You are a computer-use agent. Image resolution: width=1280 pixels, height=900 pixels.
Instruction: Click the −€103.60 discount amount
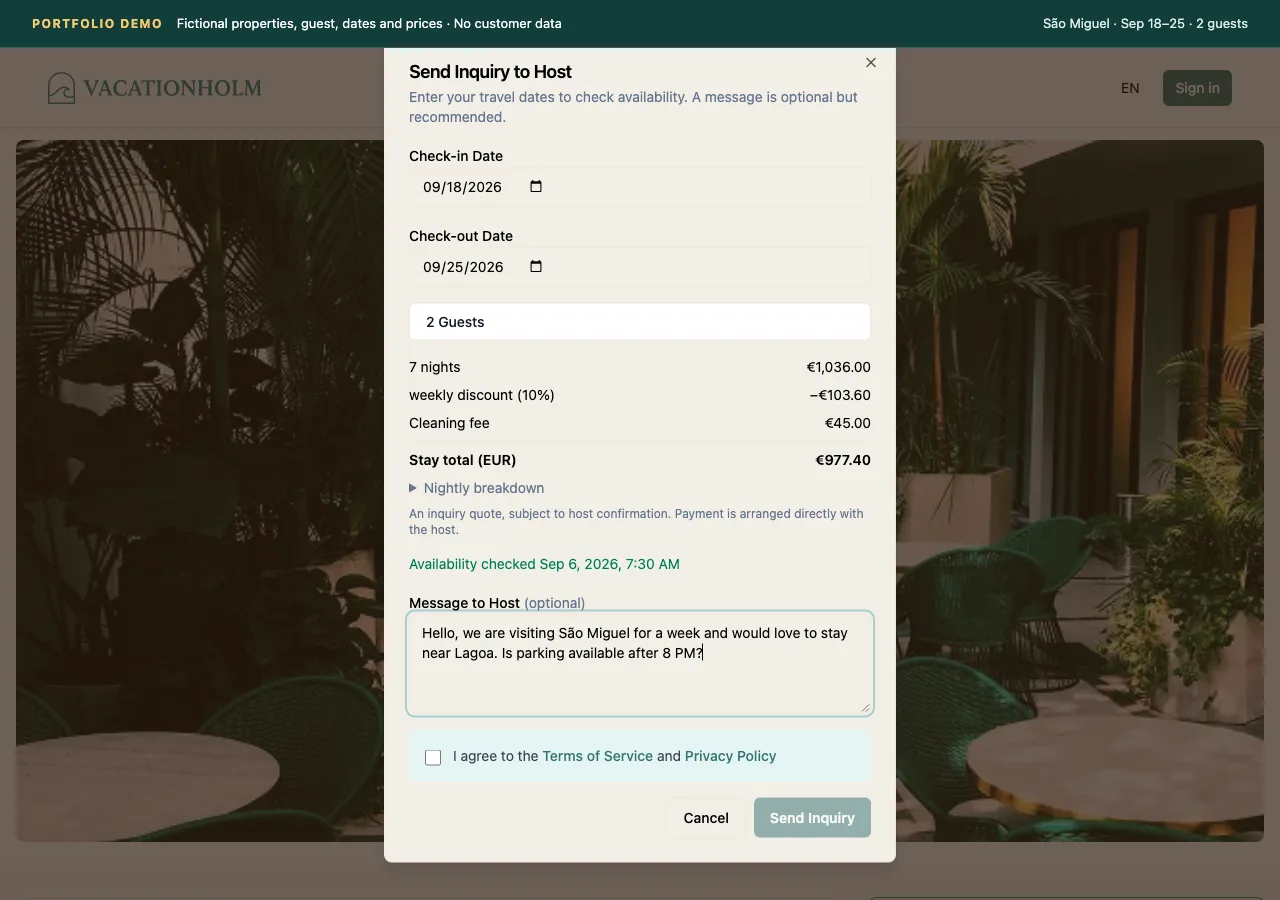tap(840, 395)
